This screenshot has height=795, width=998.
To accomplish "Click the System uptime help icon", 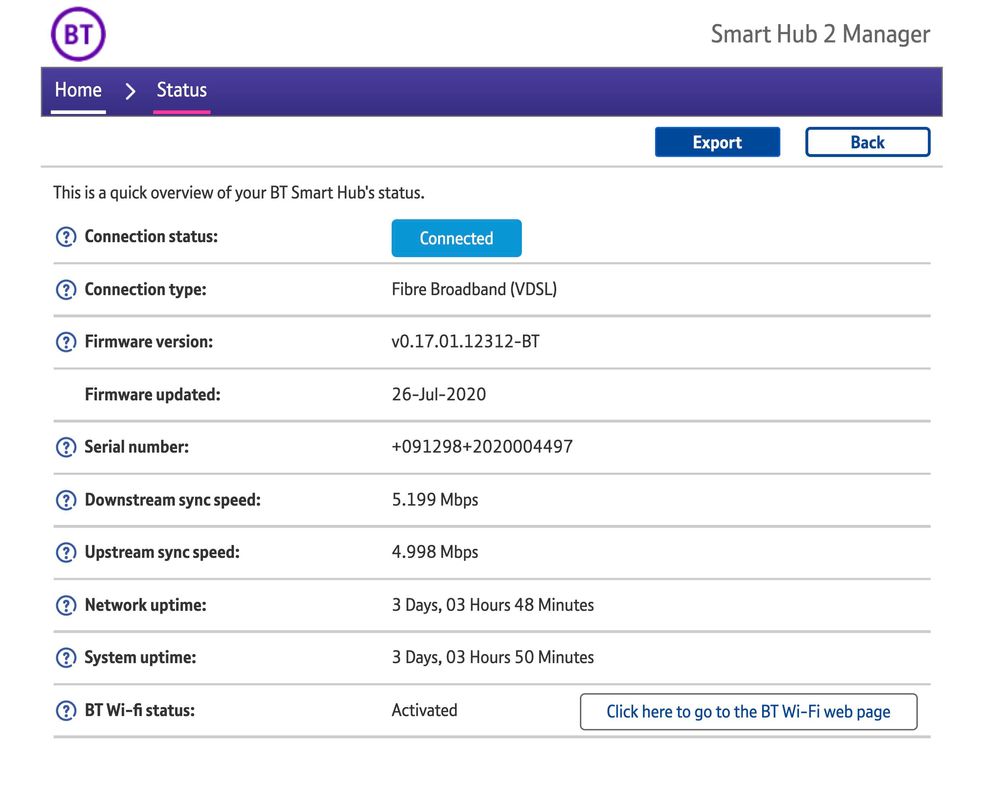I will [66, 657].
